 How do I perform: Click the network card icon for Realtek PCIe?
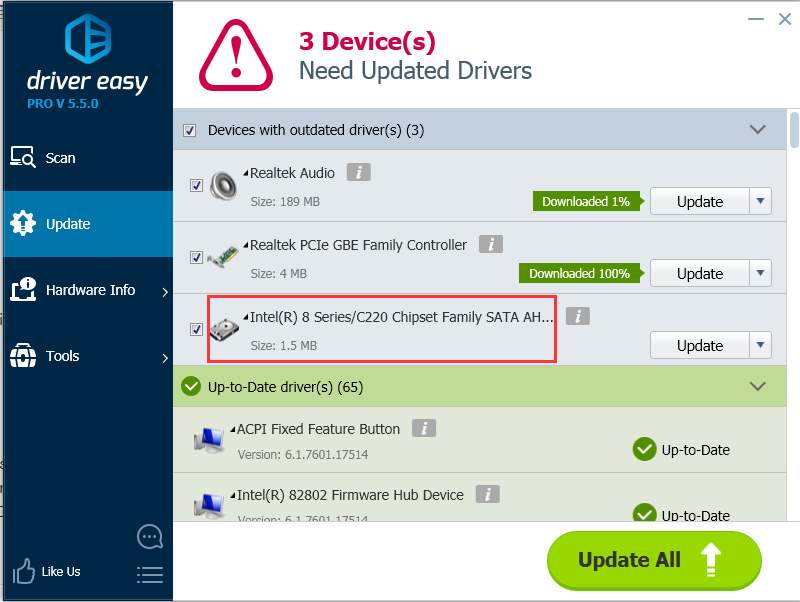pos(223,257)
